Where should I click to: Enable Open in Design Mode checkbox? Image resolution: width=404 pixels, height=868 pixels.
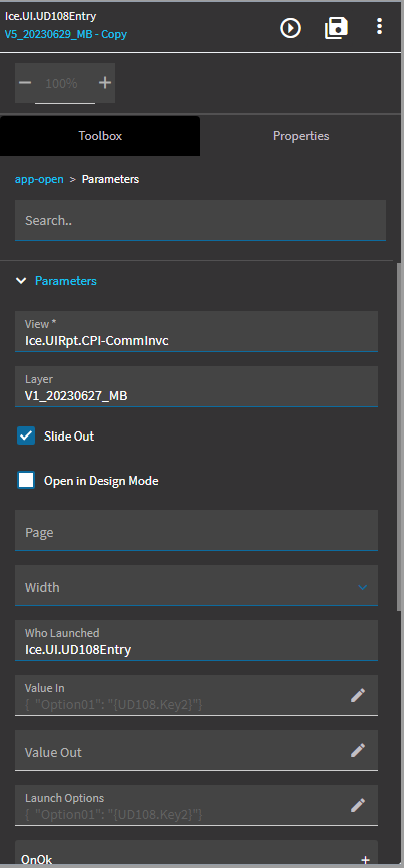pyautogui.click(x=26, y=480)
